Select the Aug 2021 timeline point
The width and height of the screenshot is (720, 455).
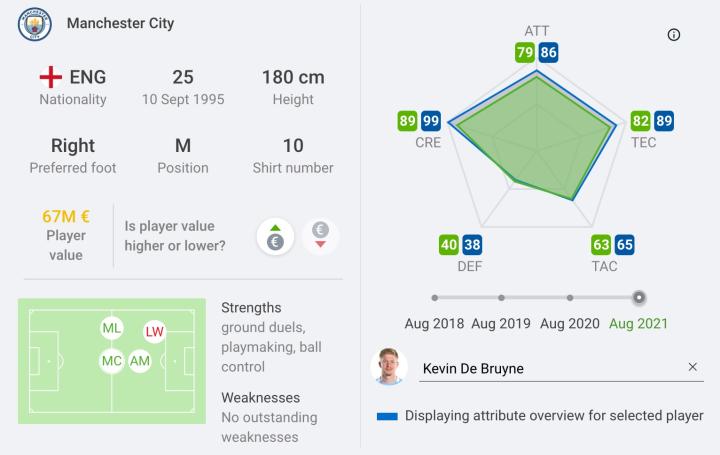639,297
